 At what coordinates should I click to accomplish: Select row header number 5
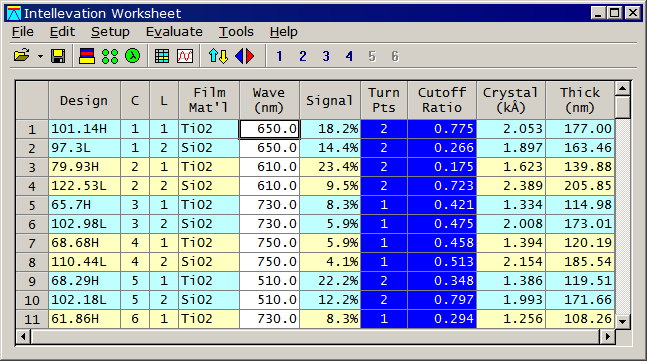[32, 205]
